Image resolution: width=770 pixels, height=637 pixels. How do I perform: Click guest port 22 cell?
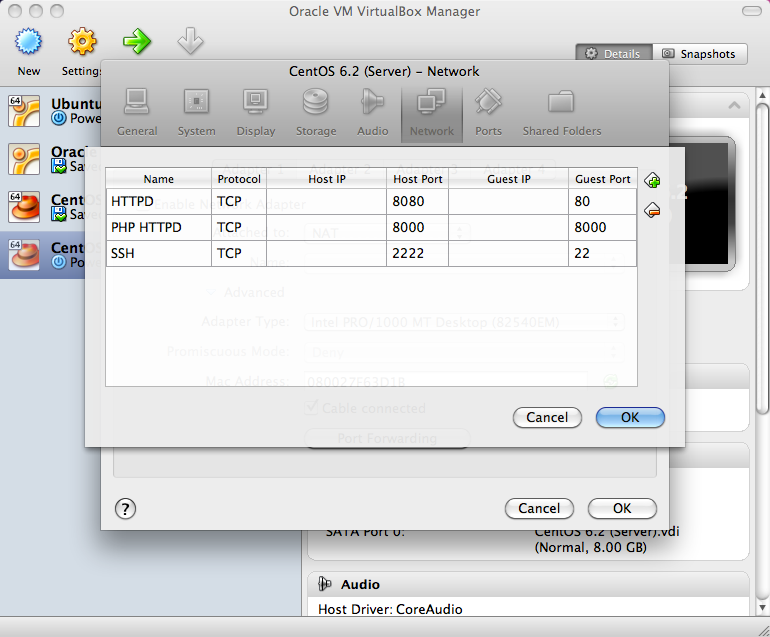point(603,253)
